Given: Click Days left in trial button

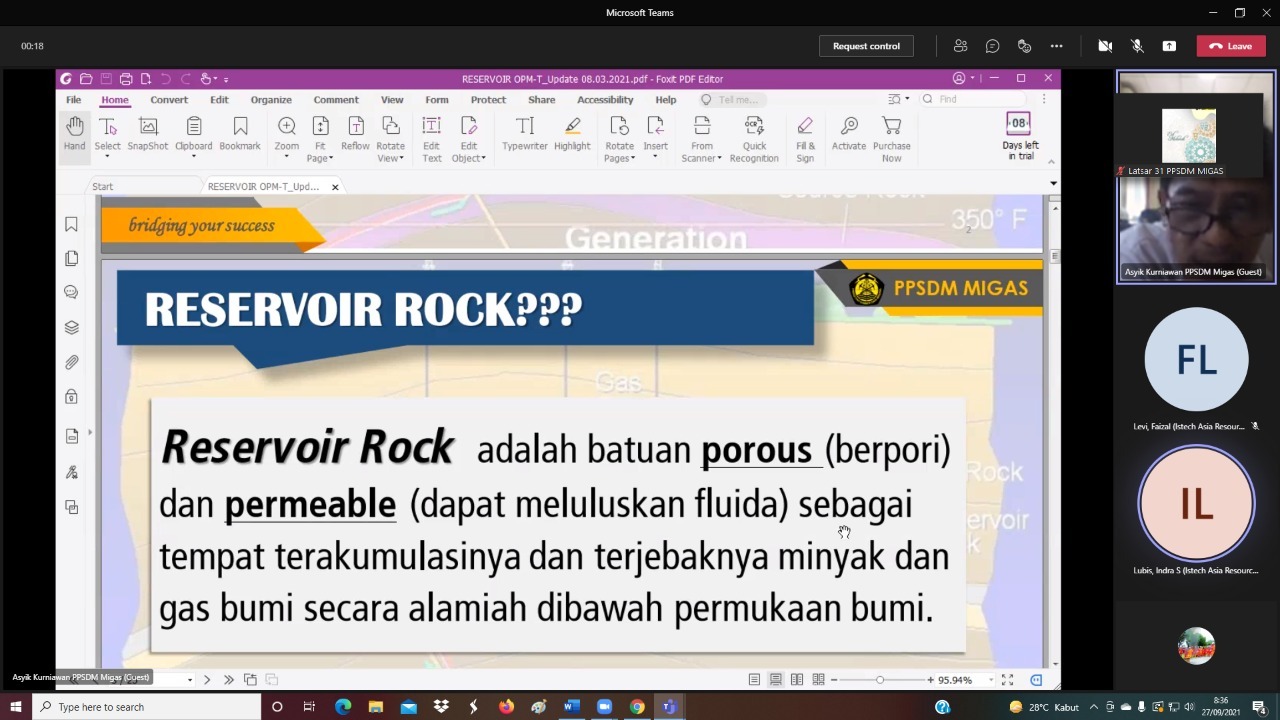Looking at the screenshot, I should (x=1019, y=137).
